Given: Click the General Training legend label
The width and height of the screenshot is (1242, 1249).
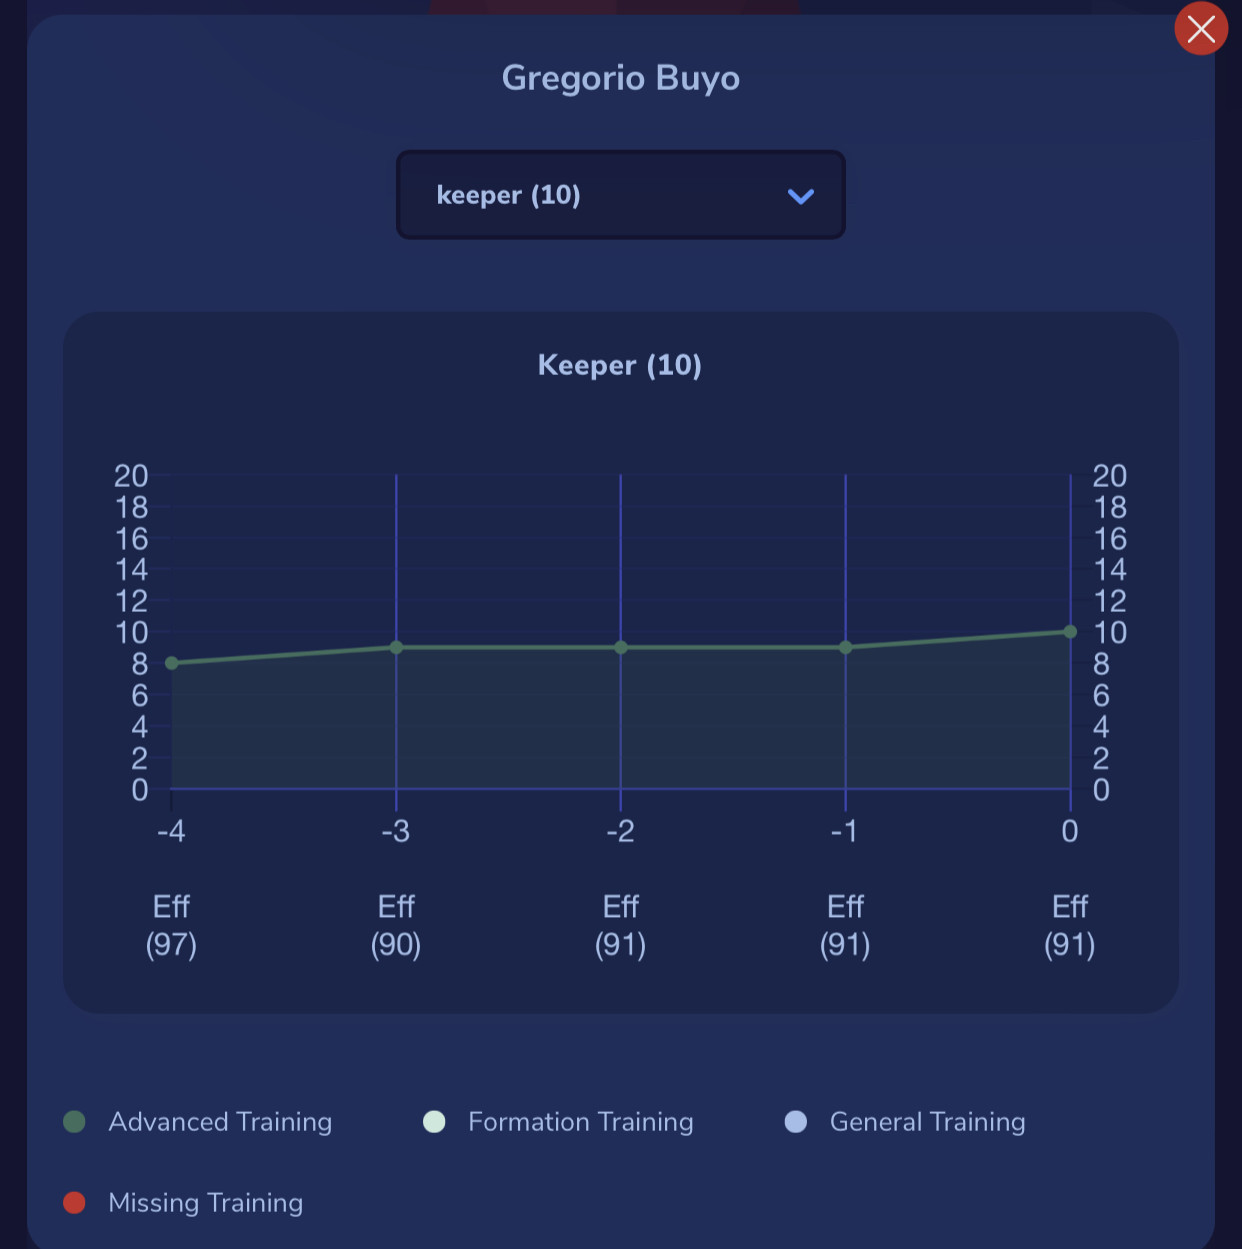Looking at the screenshot, I should point(928,1122).
